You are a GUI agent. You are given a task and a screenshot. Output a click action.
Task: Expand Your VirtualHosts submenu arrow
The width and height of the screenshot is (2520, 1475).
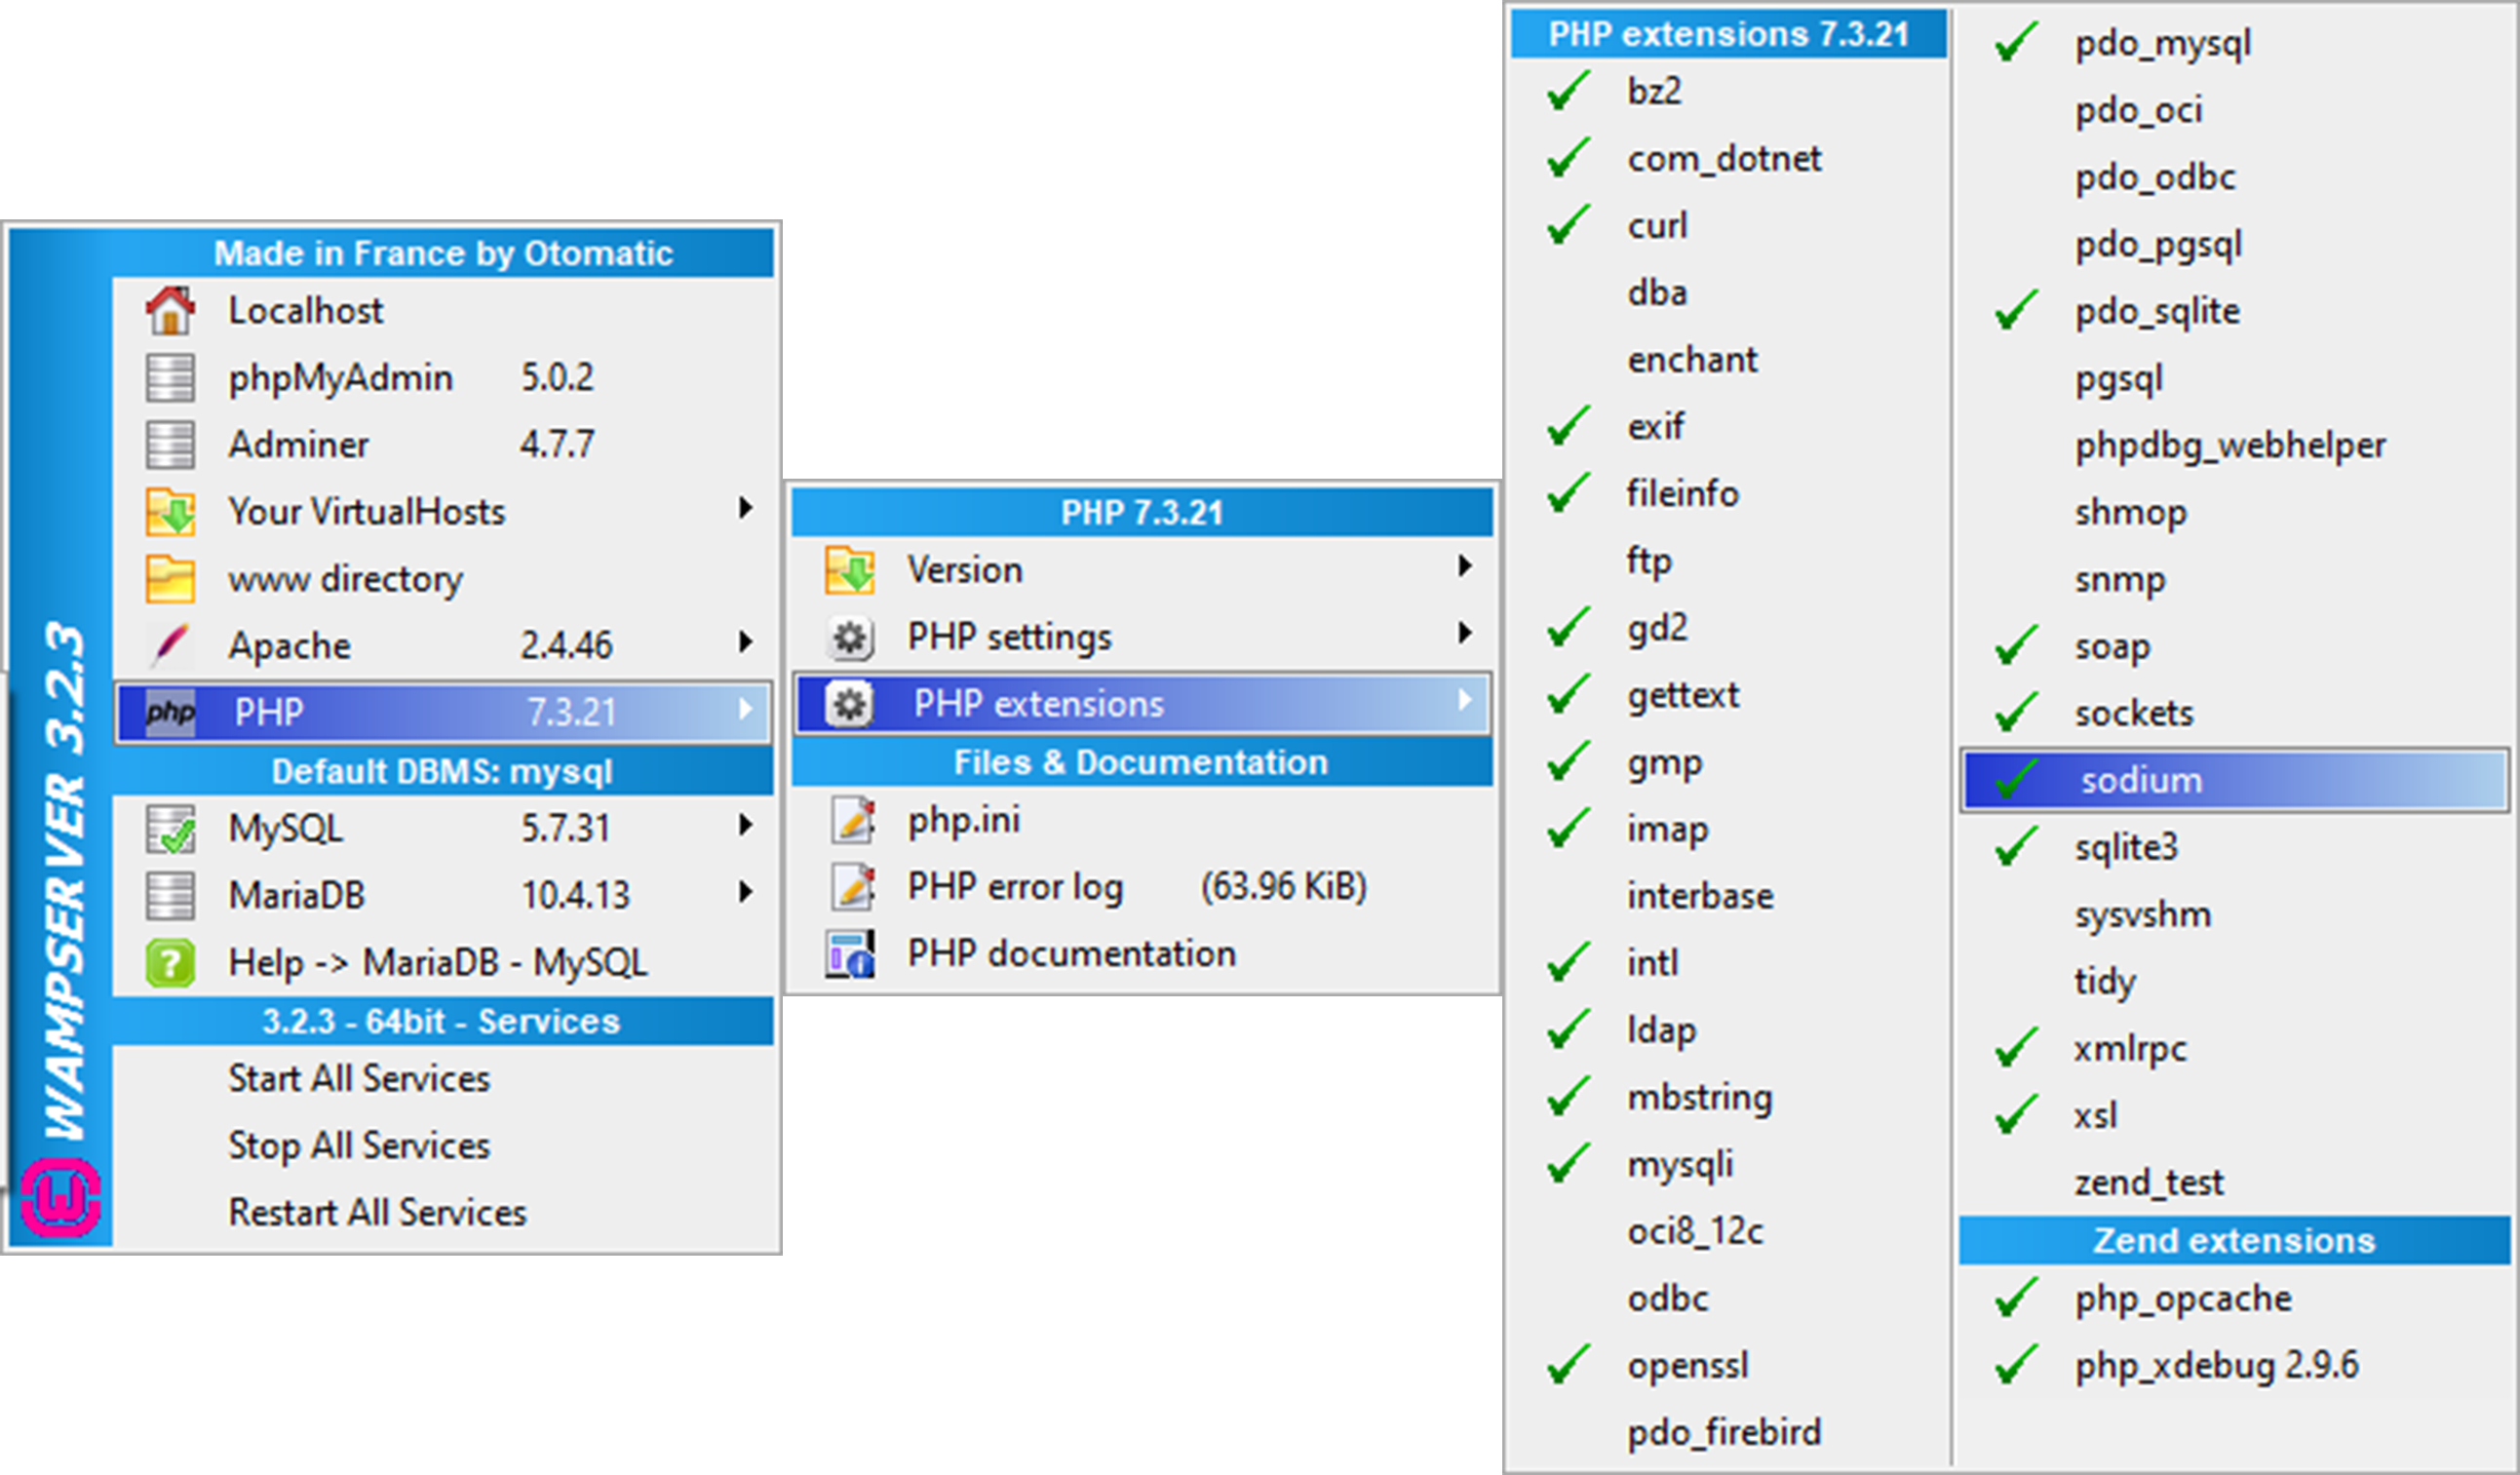tap(745, 508)
